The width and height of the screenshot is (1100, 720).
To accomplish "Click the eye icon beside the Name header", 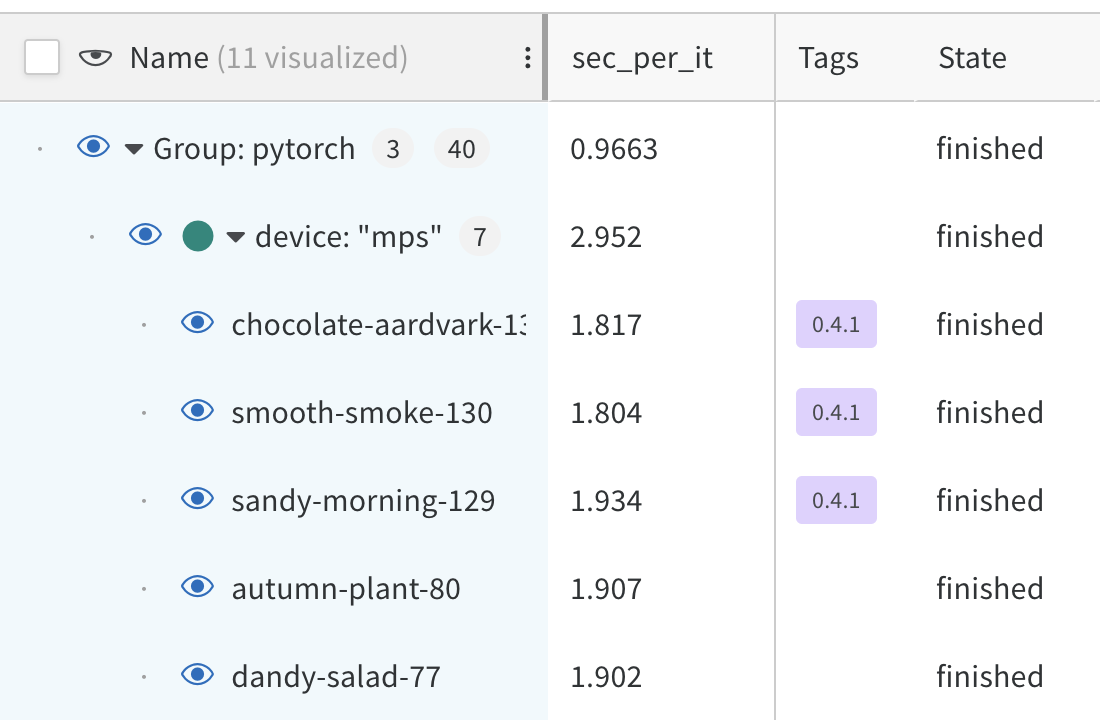I will click(95, 58).
